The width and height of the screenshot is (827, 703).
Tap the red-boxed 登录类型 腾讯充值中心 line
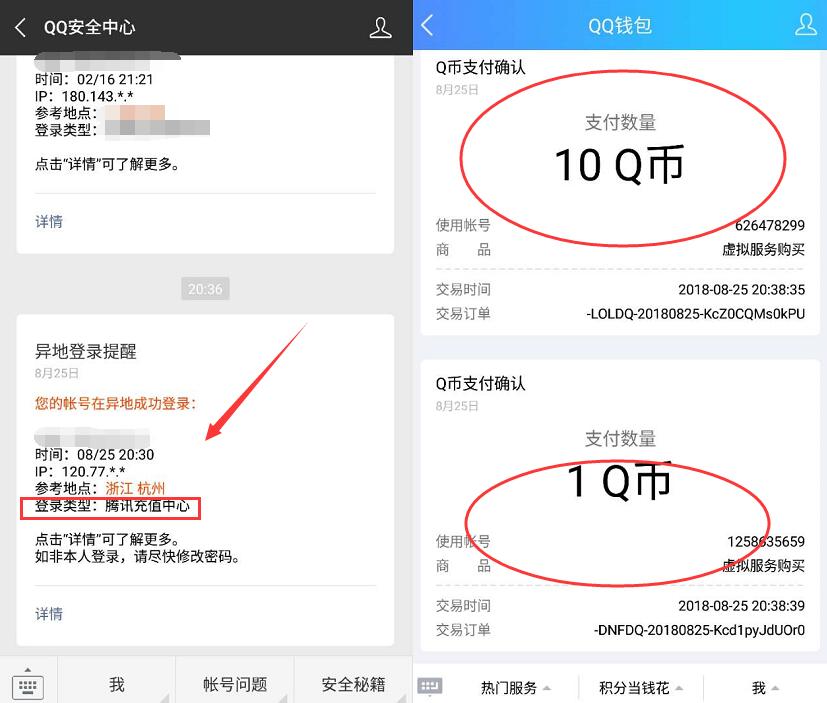coord(110,508)
